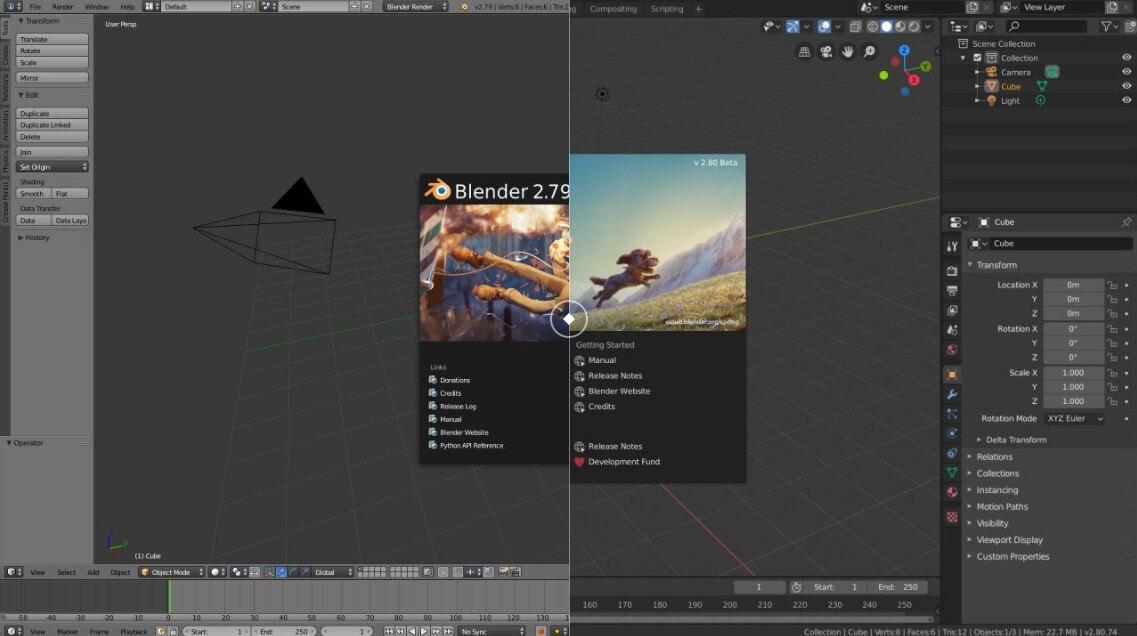Open the Render menu in Blender 2.79
1137x636 pixels.
coord(62,7)
